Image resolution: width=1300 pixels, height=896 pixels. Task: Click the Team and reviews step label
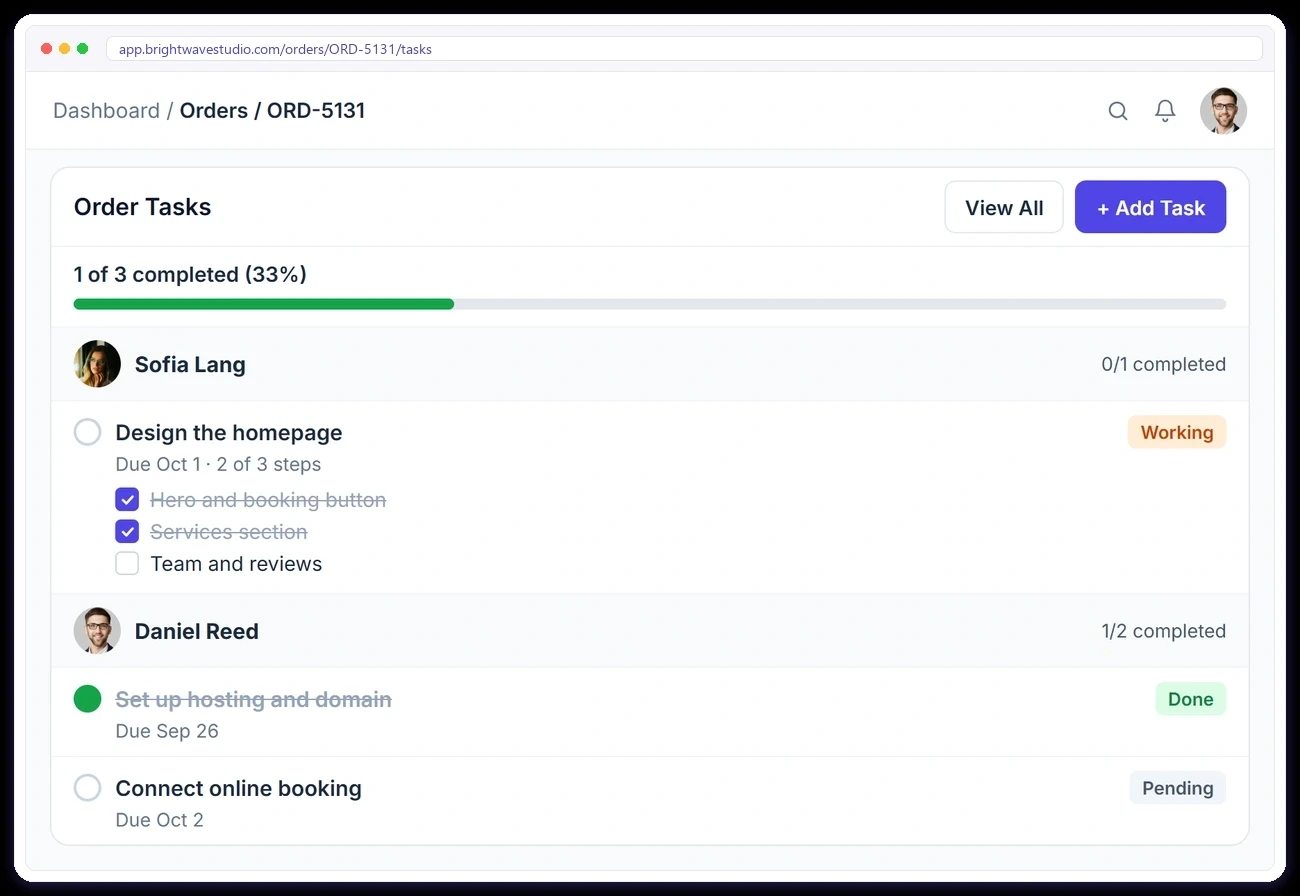pos(236,564)
